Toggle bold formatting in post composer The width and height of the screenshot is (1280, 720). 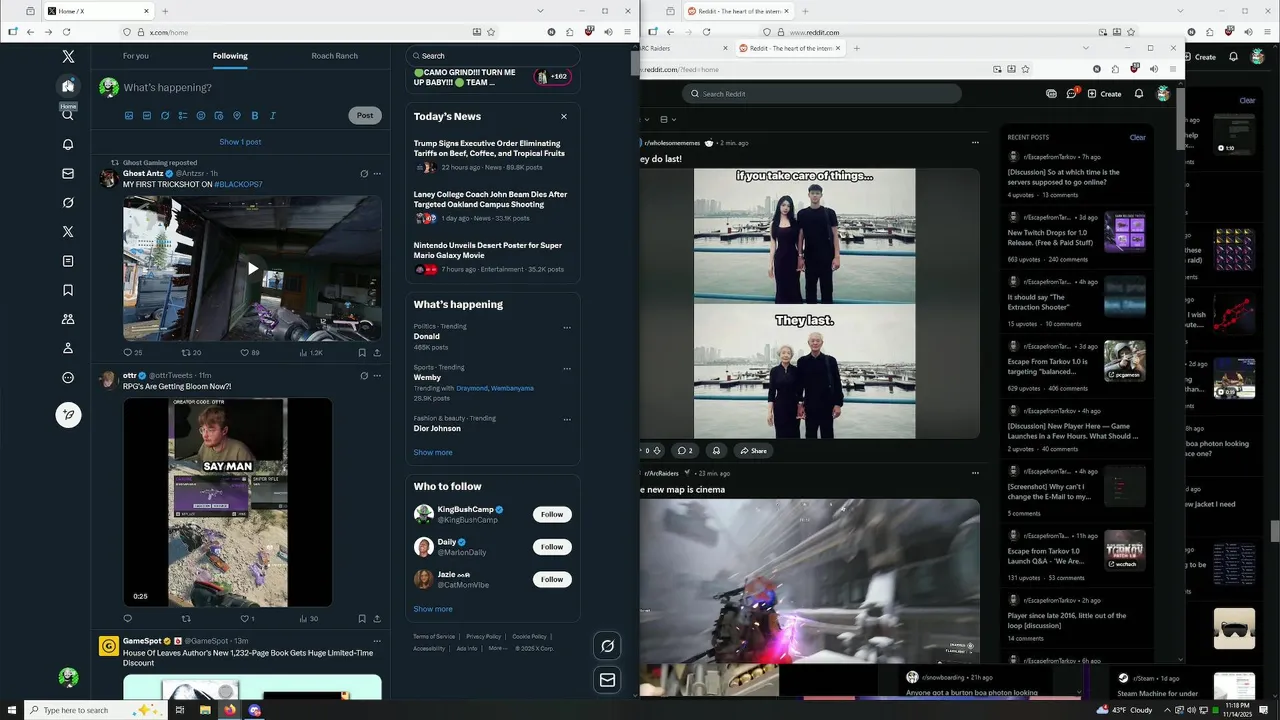coord(255,116)
